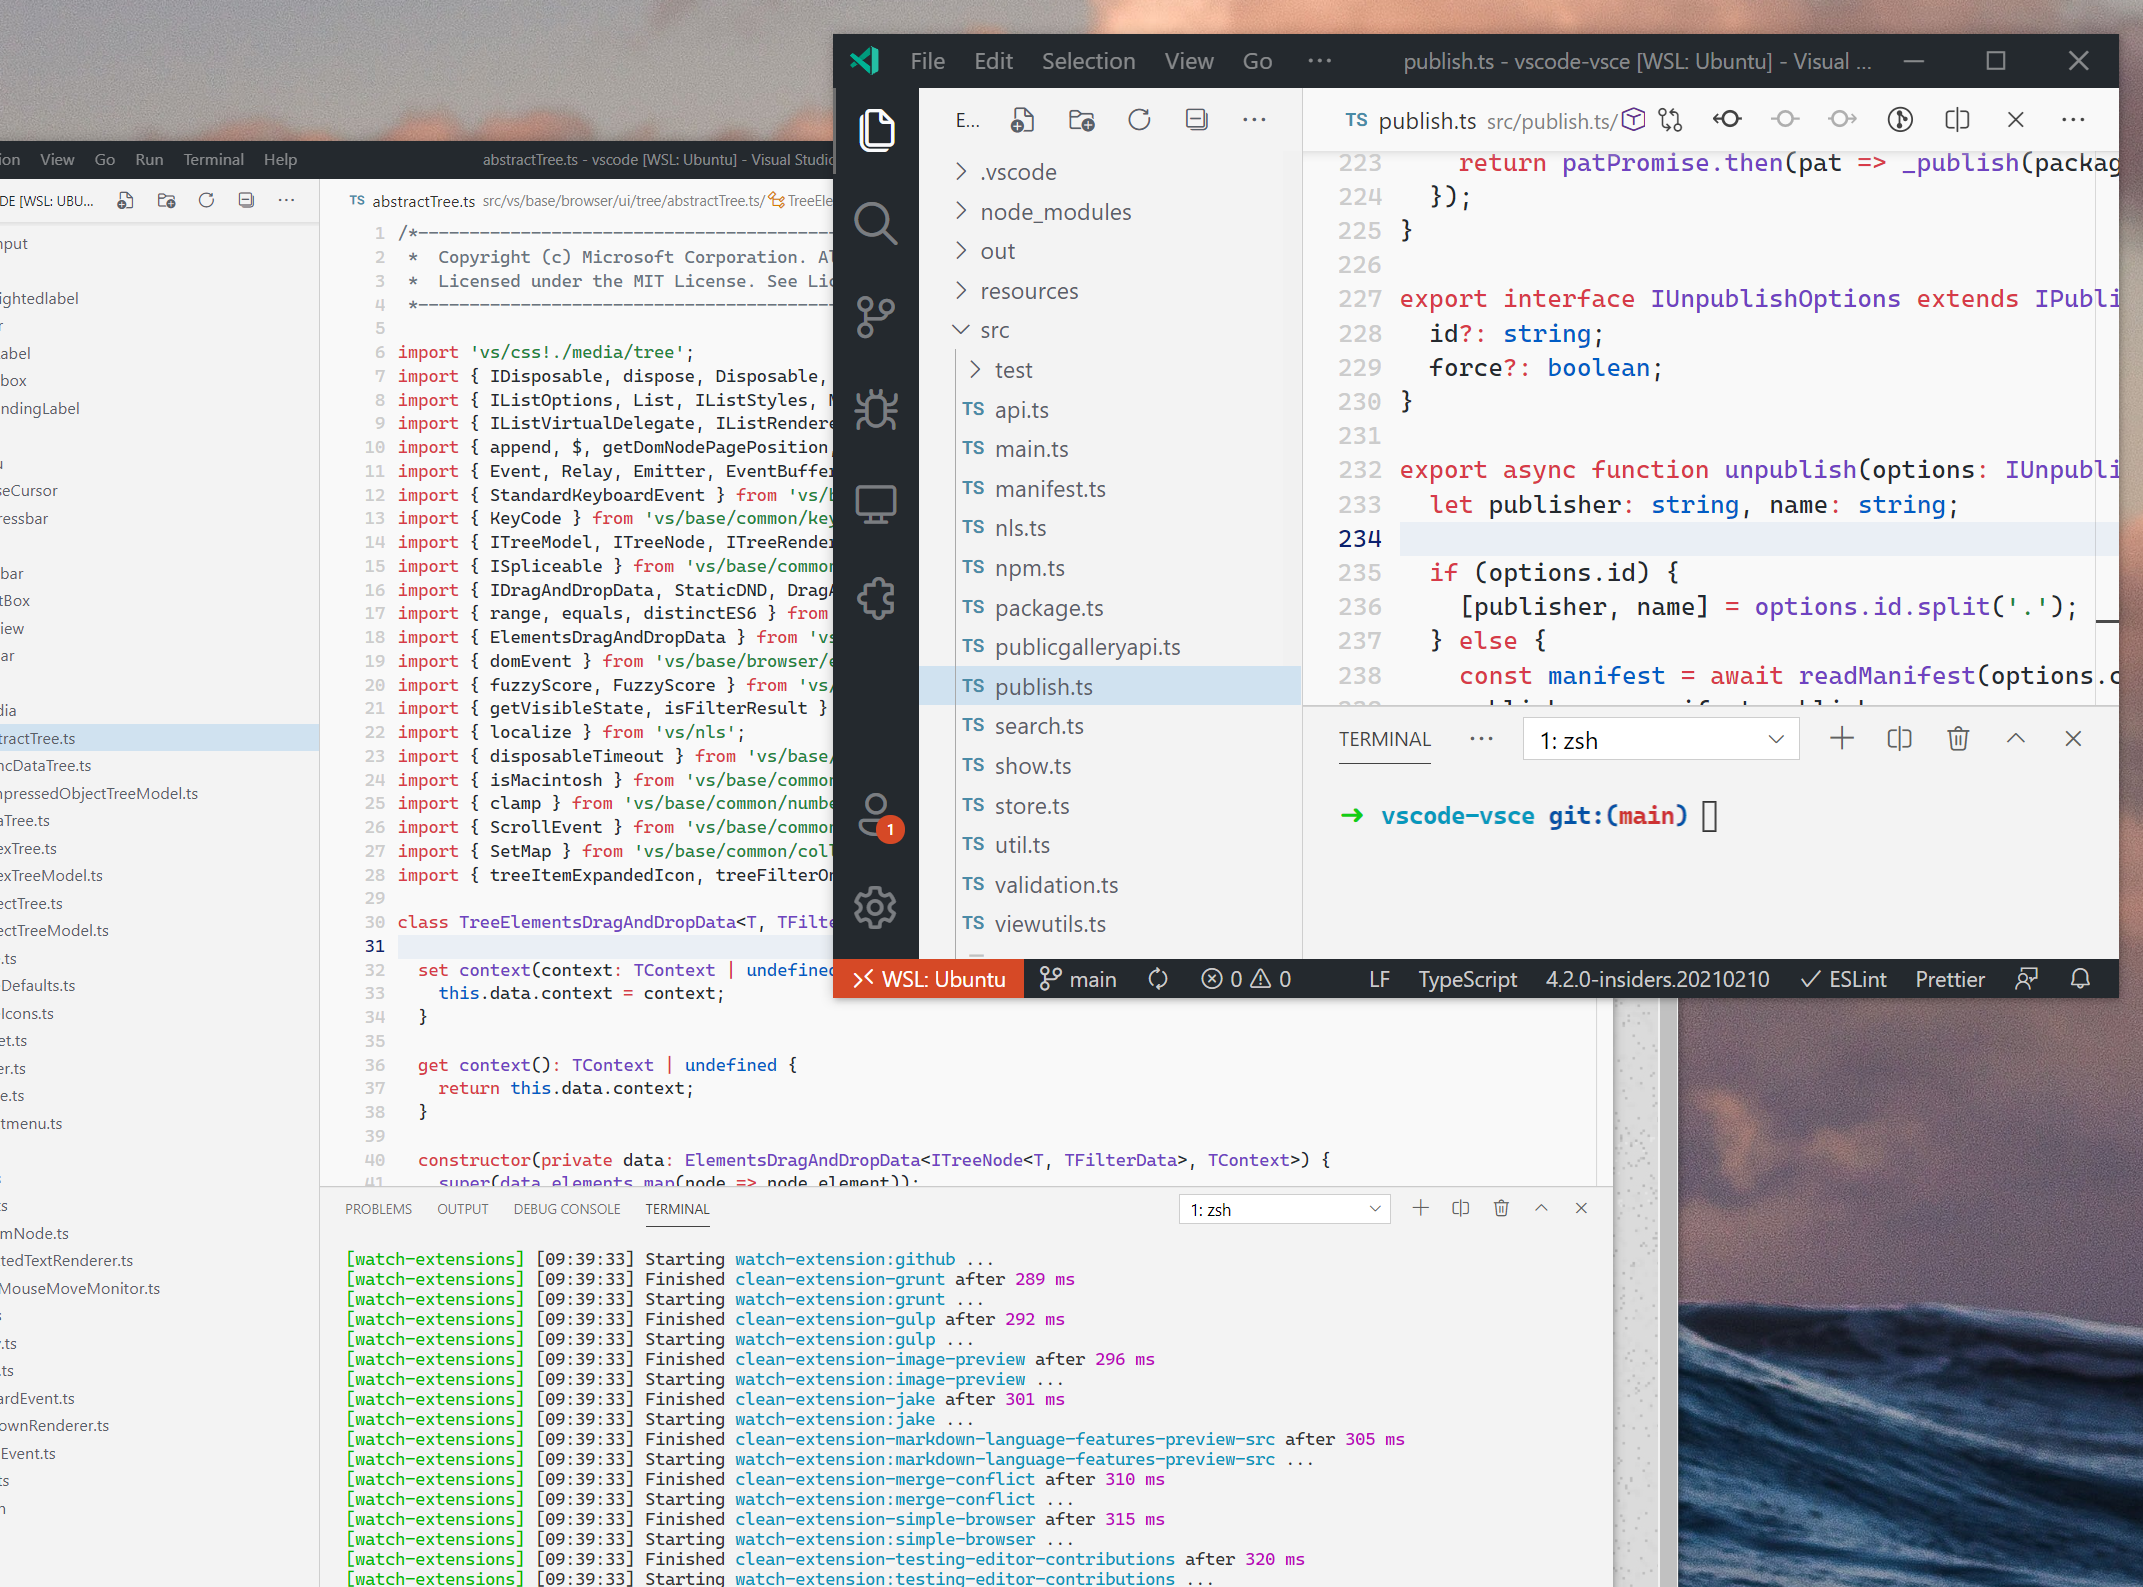The image size is (2143, 1587).
Task: Open the 1: zsh terminal dropdown
Action: point(1660,739)
